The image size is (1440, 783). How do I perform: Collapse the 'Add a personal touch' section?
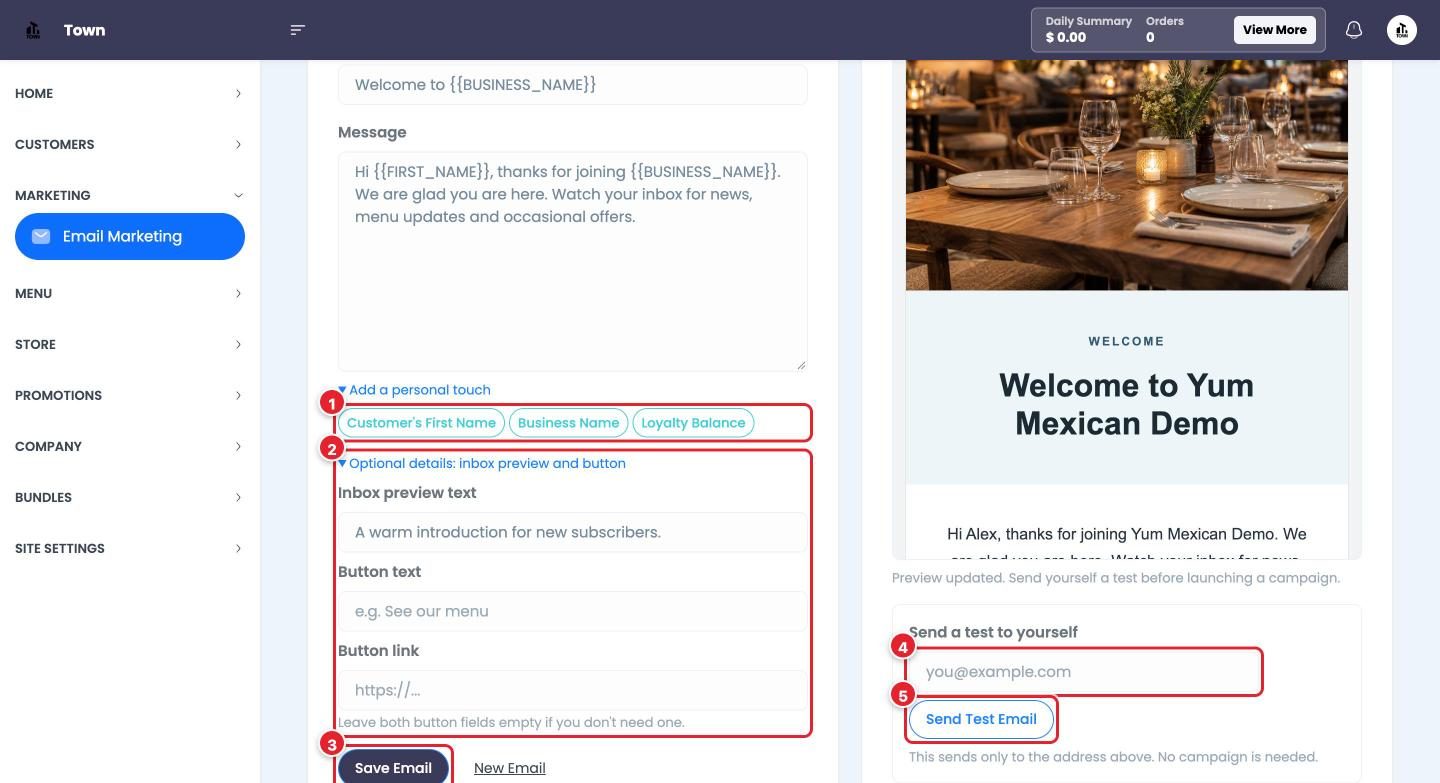414,390
